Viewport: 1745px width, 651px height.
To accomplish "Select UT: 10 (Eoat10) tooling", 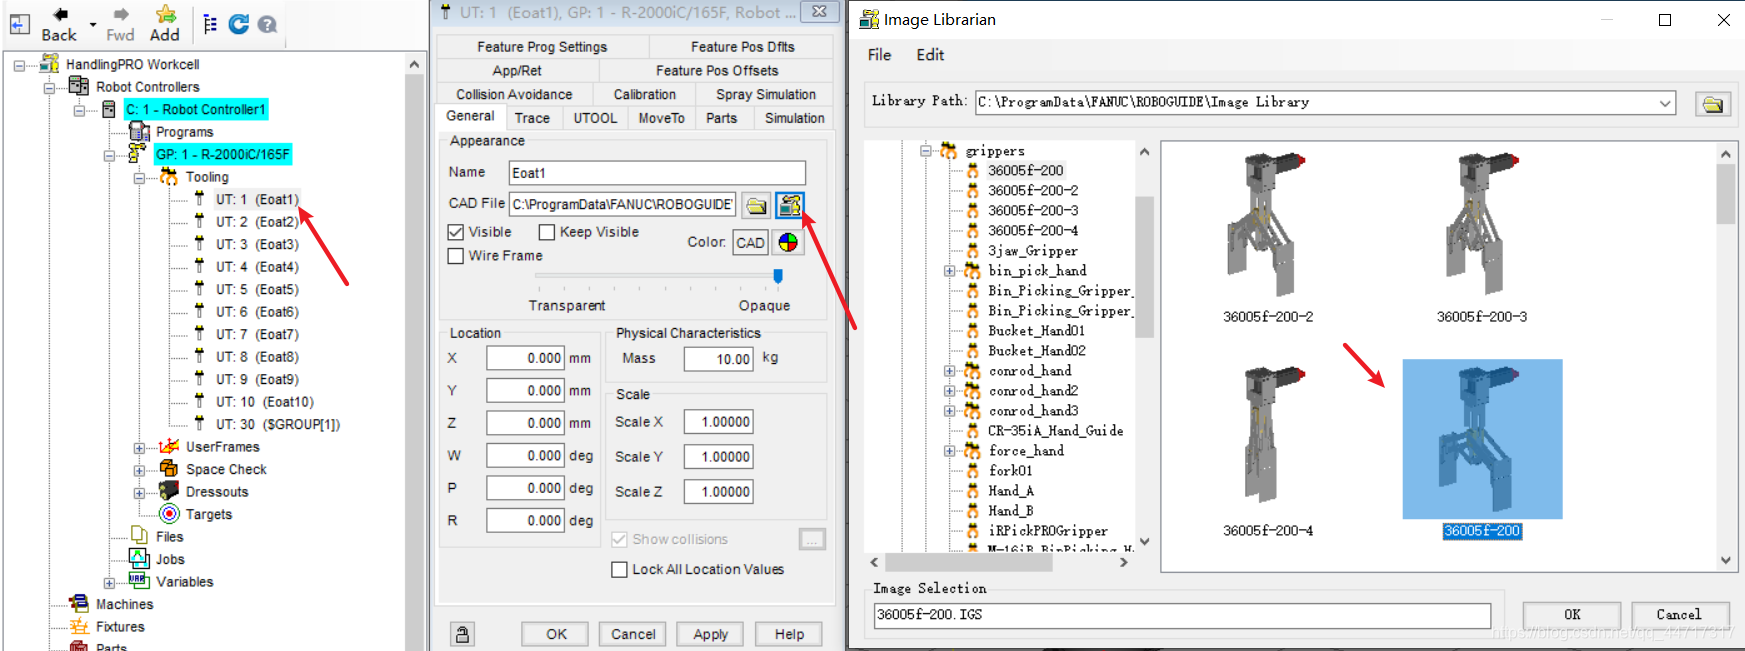I will pyautogui.click(x=264, y=402).
